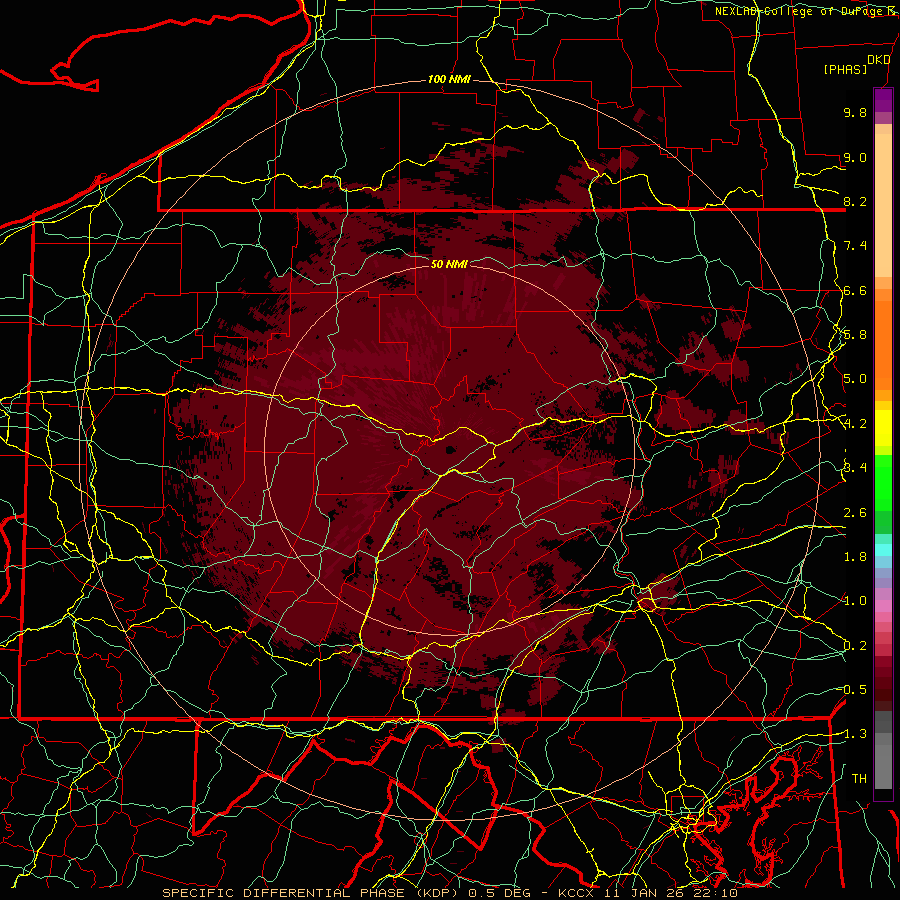This screenshot has width=900, height=900.
Task: Click the -1.3 legend value
Action: coord(855,734)
